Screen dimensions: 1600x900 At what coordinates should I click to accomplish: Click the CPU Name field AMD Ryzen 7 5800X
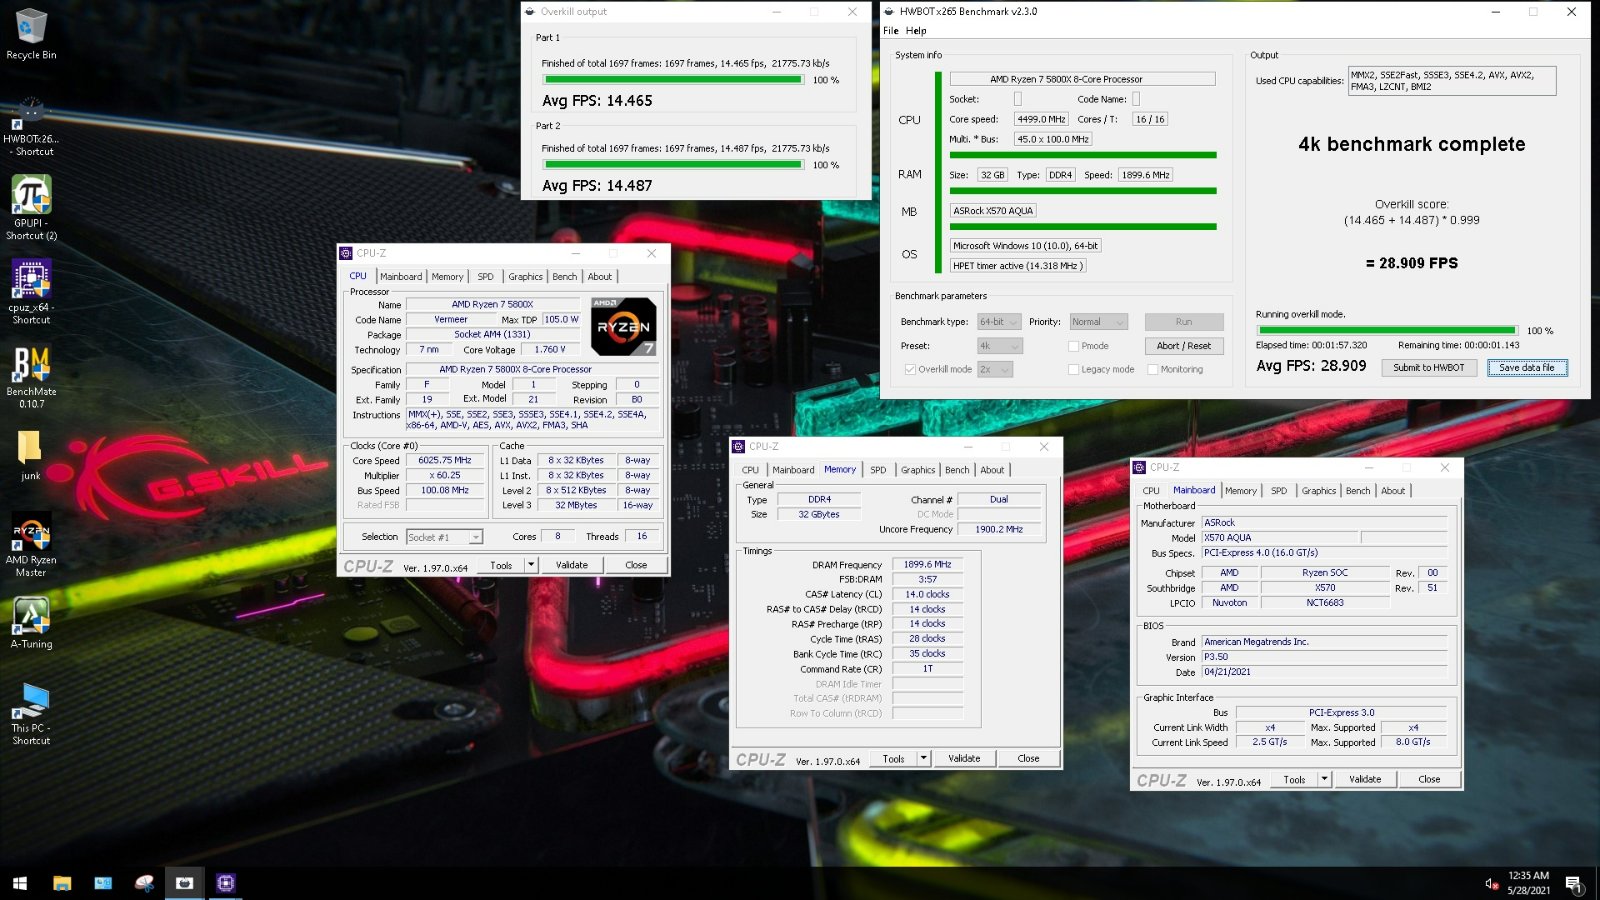[493, 304]
